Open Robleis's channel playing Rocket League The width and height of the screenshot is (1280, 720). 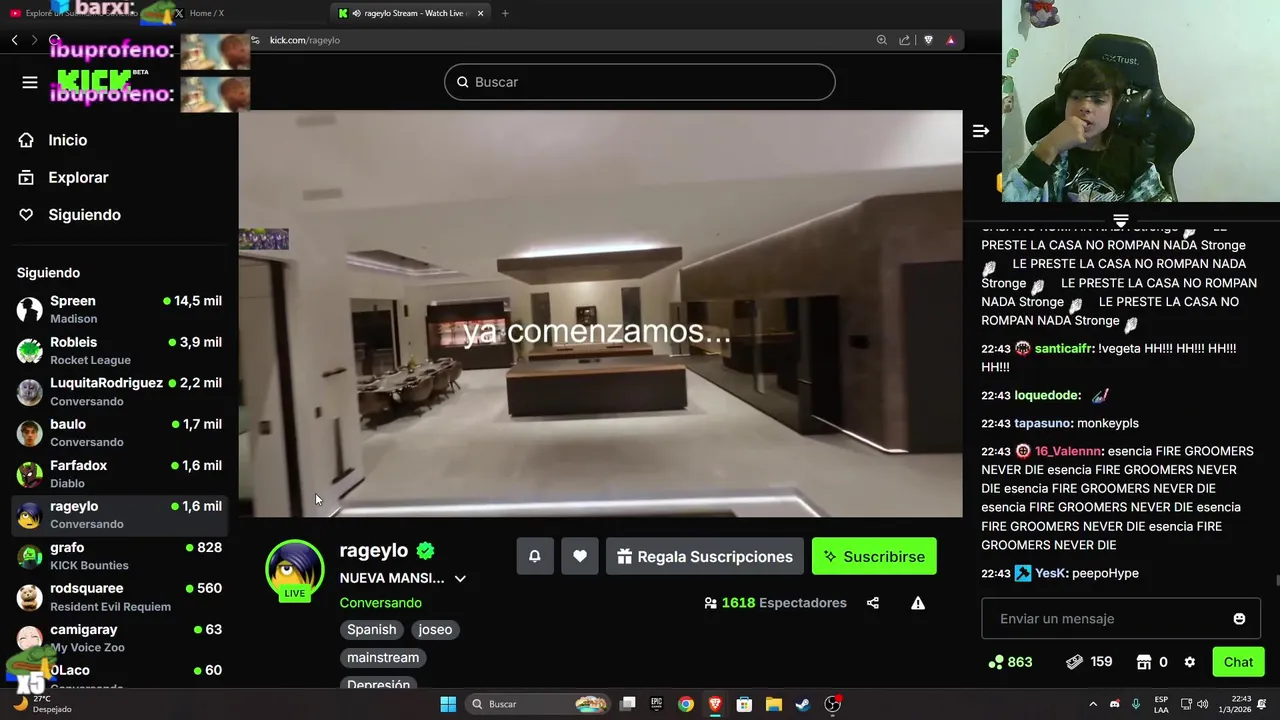[119, 350]
